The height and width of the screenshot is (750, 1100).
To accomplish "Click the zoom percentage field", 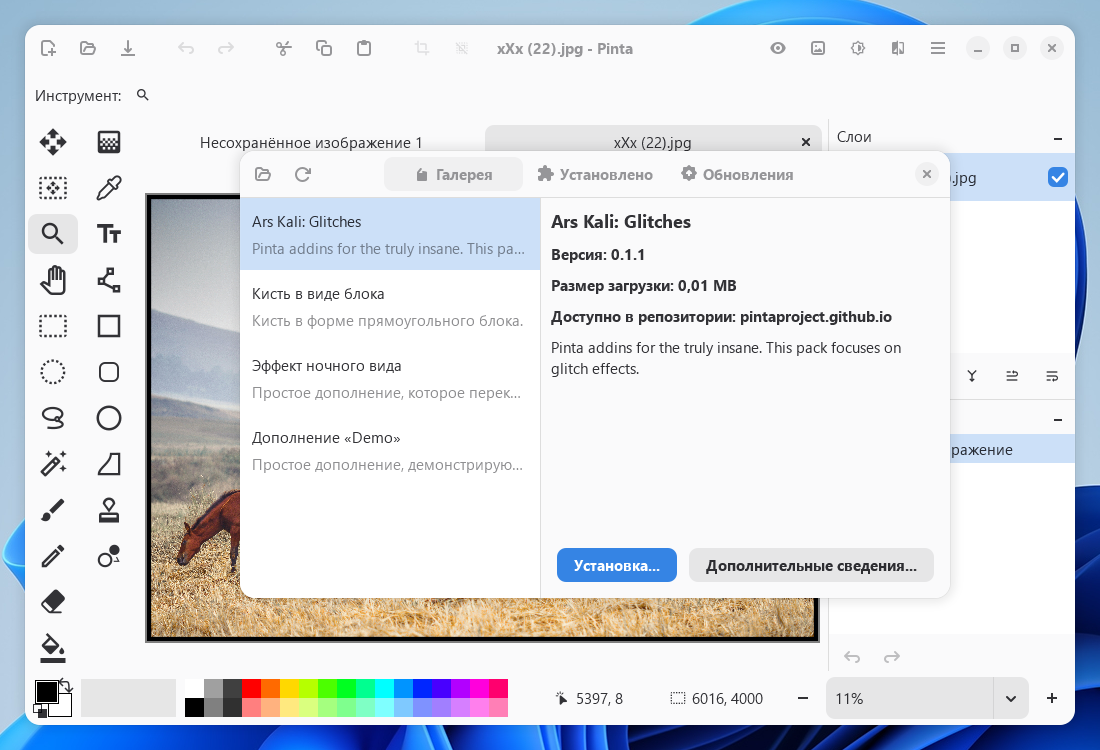I will [x=910, y=698].
